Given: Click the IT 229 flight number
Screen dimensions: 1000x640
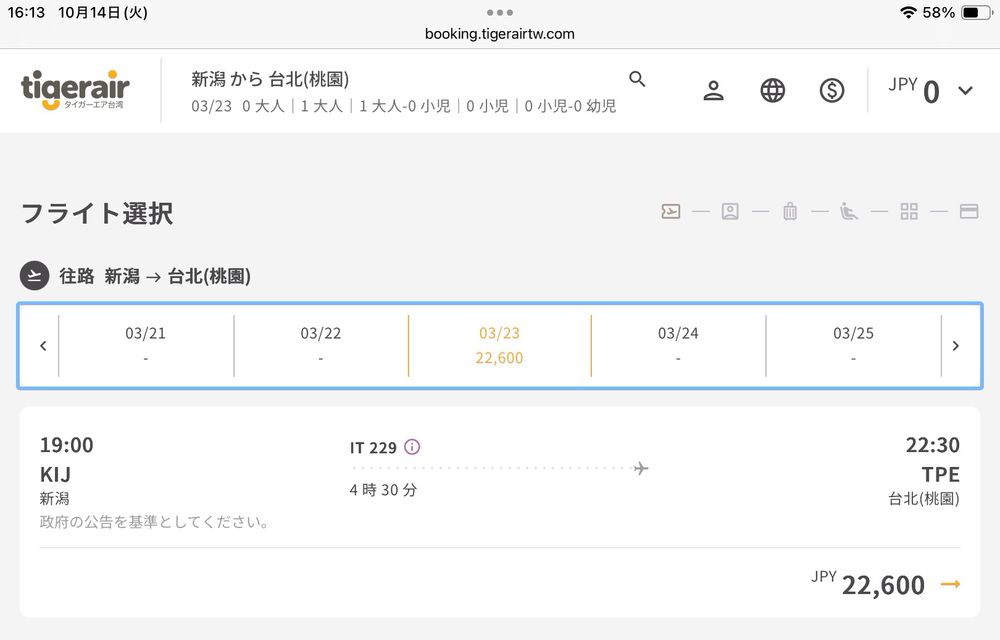Looking at the screenshot, I should pos(373,447).
